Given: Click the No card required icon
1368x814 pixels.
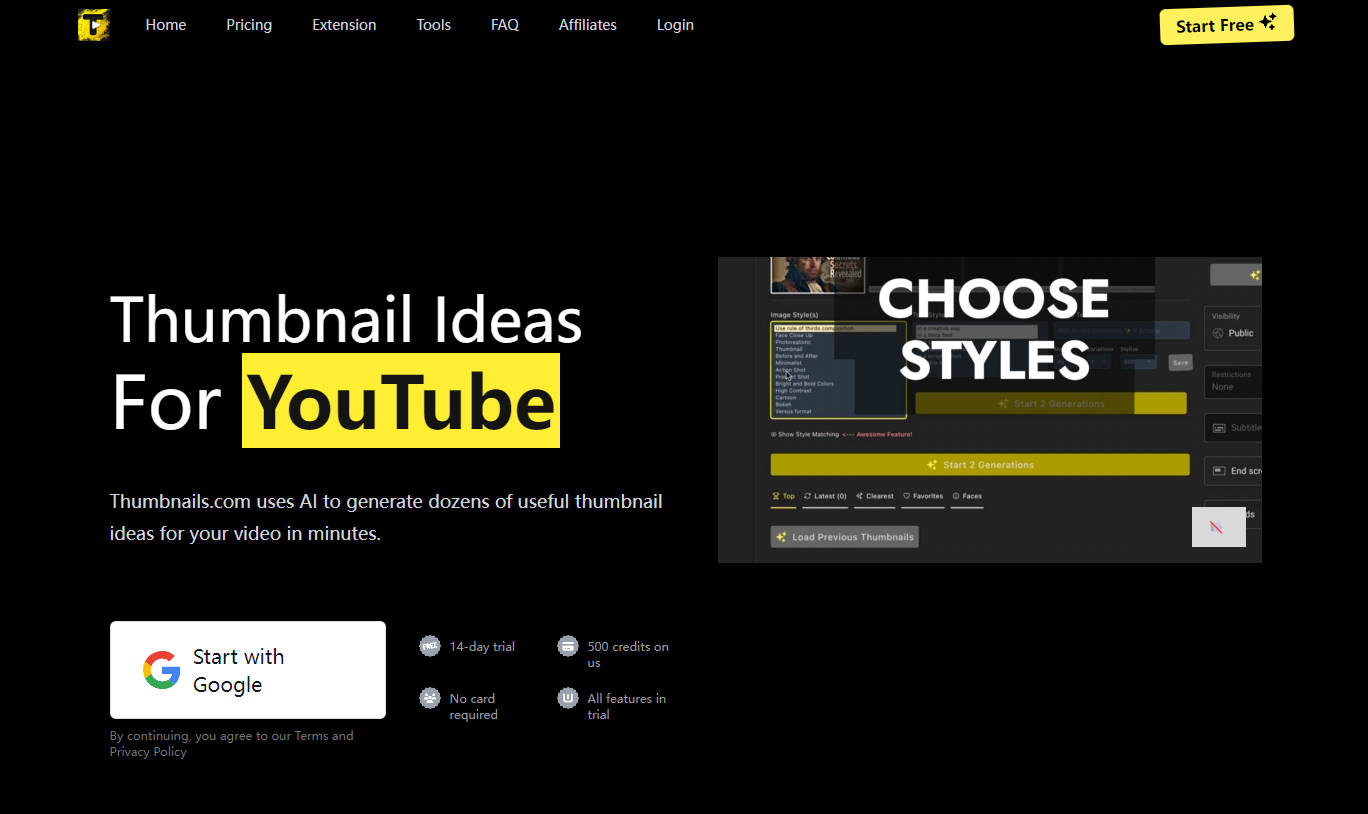Looking at the screenshot, I should [x=429, y=698].
